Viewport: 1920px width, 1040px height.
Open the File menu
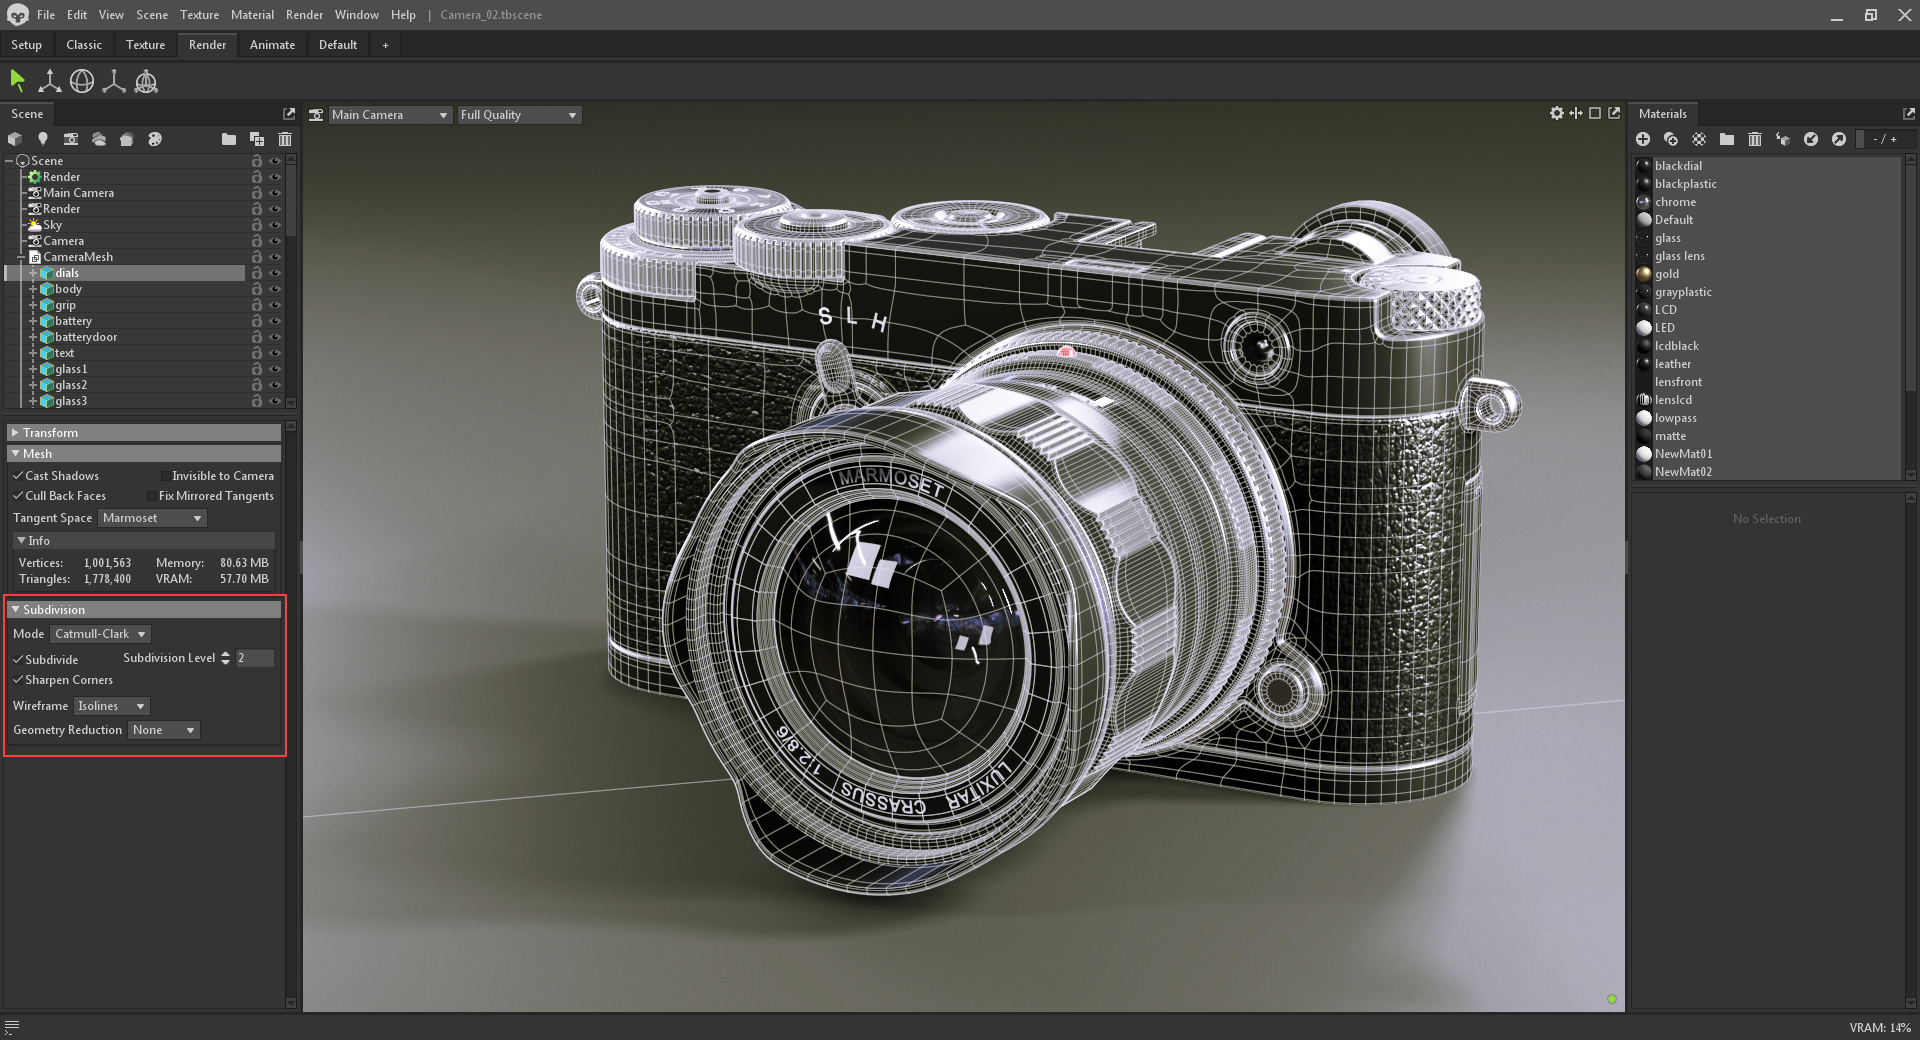point(46,15)
